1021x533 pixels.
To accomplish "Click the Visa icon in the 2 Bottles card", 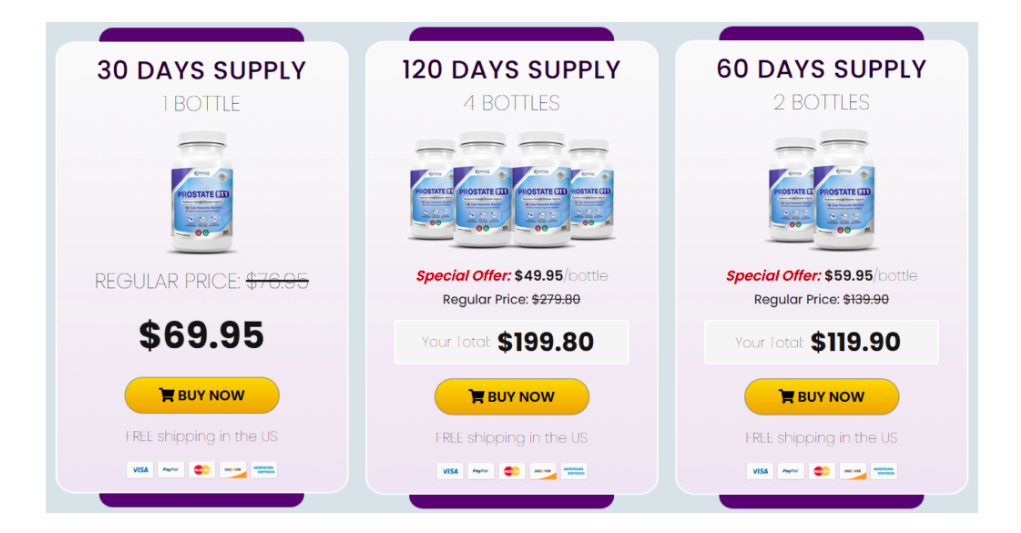I will (x=760, y=471).
